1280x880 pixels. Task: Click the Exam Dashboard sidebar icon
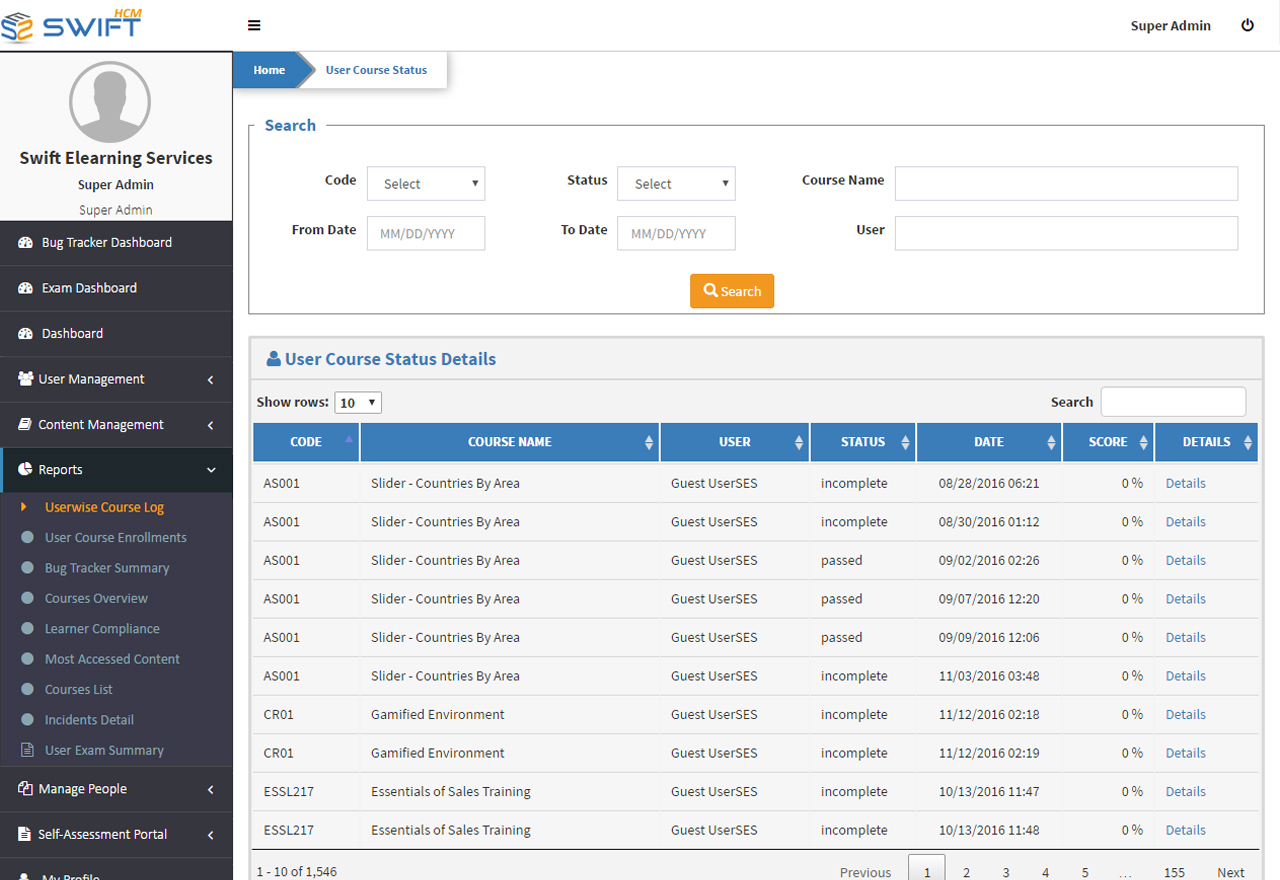click(25, 288)
